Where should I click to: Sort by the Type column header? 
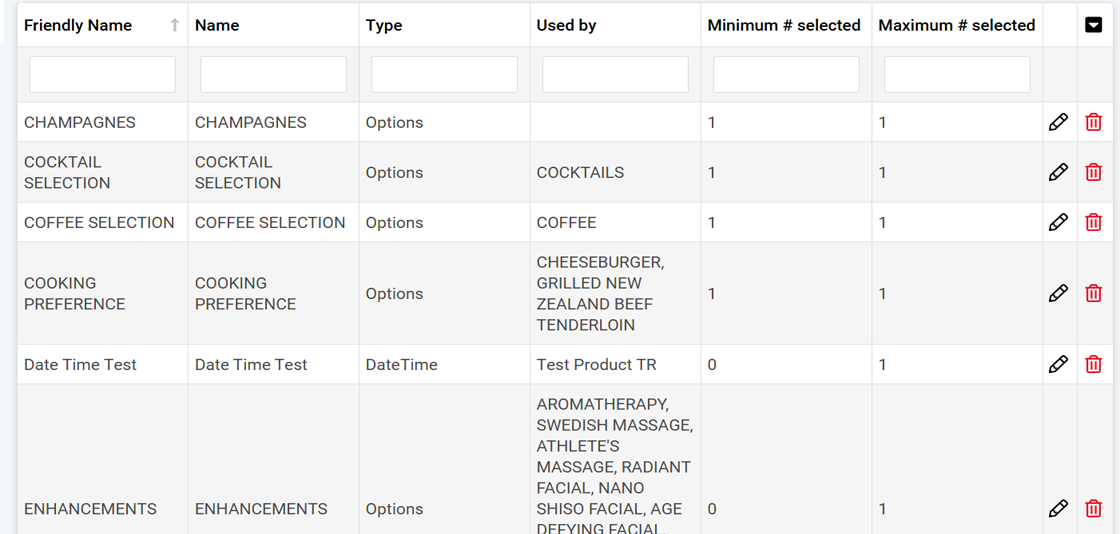coord(384,26)
